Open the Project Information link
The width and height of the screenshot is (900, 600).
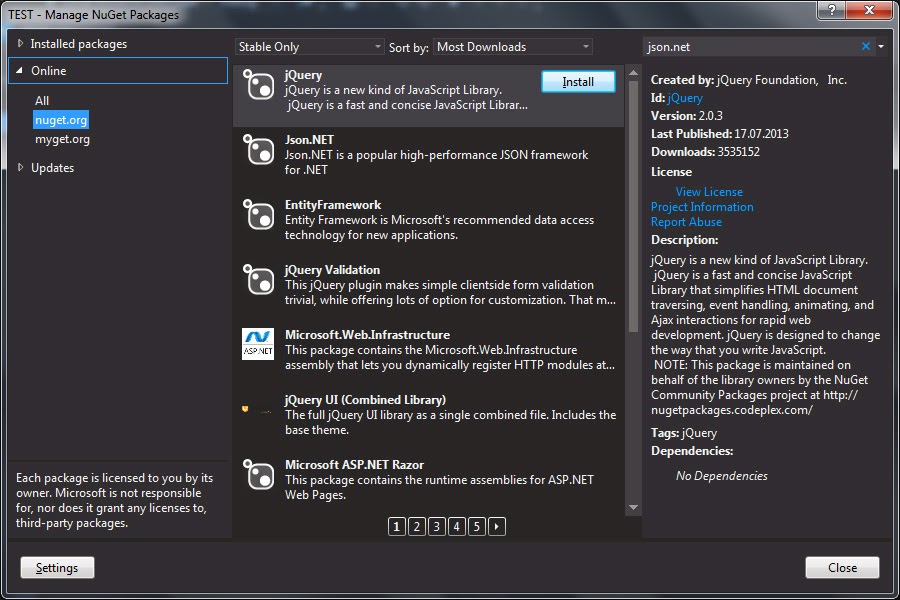coord(702,207)
